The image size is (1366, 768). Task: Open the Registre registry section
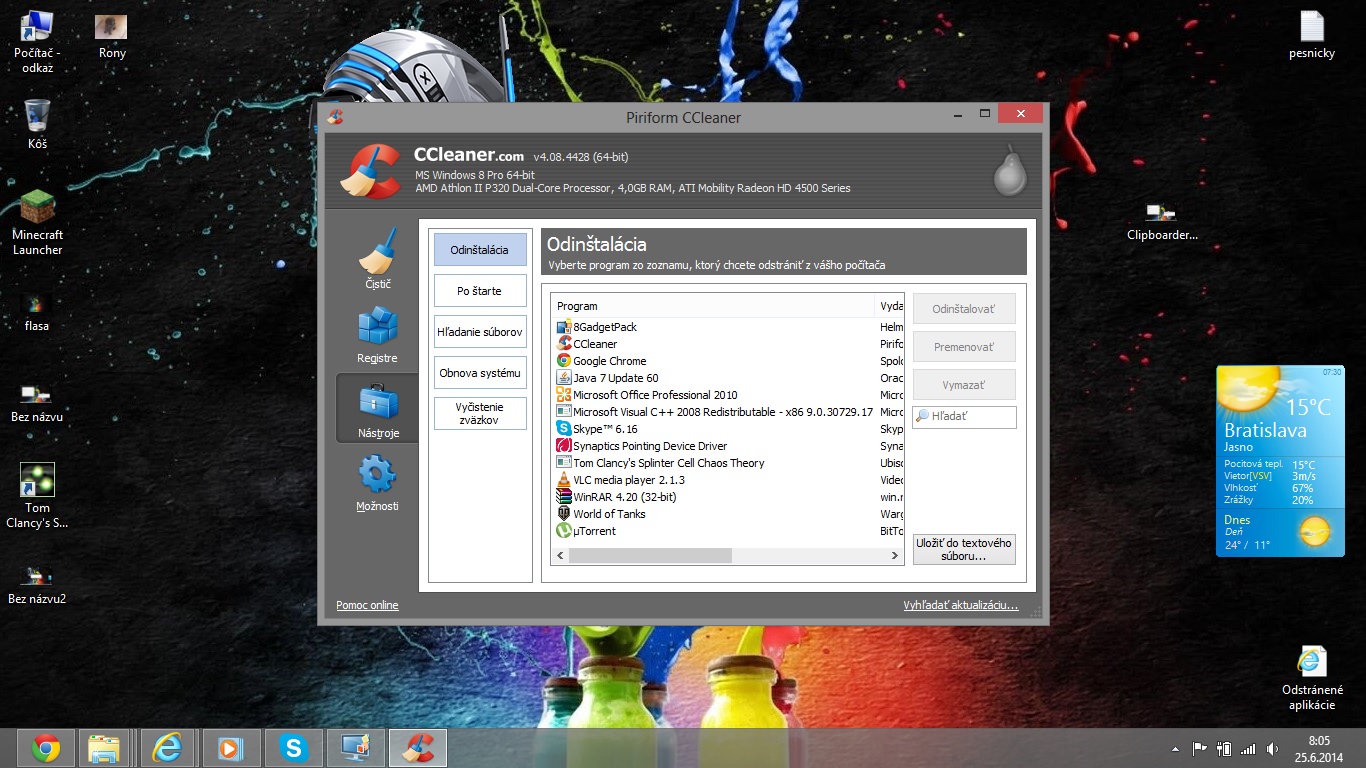377,333
